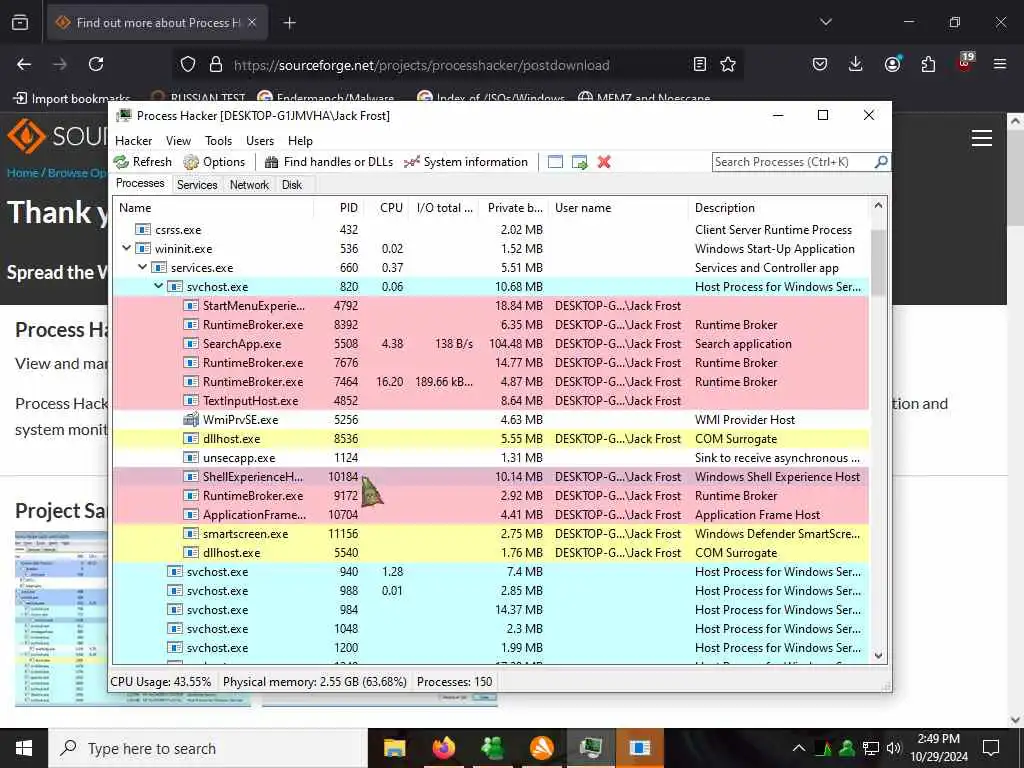Image resolution: width=1024 pixels, height=768 pixels.
Task: Sort by the Name column header
Action: (214, 208)
